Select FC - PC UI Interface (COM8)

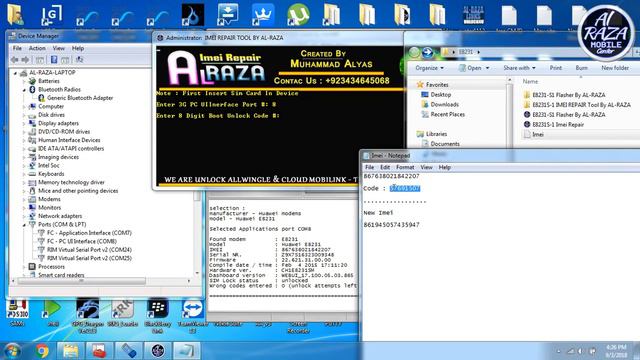pyautogui.click(x=82, y=241)
